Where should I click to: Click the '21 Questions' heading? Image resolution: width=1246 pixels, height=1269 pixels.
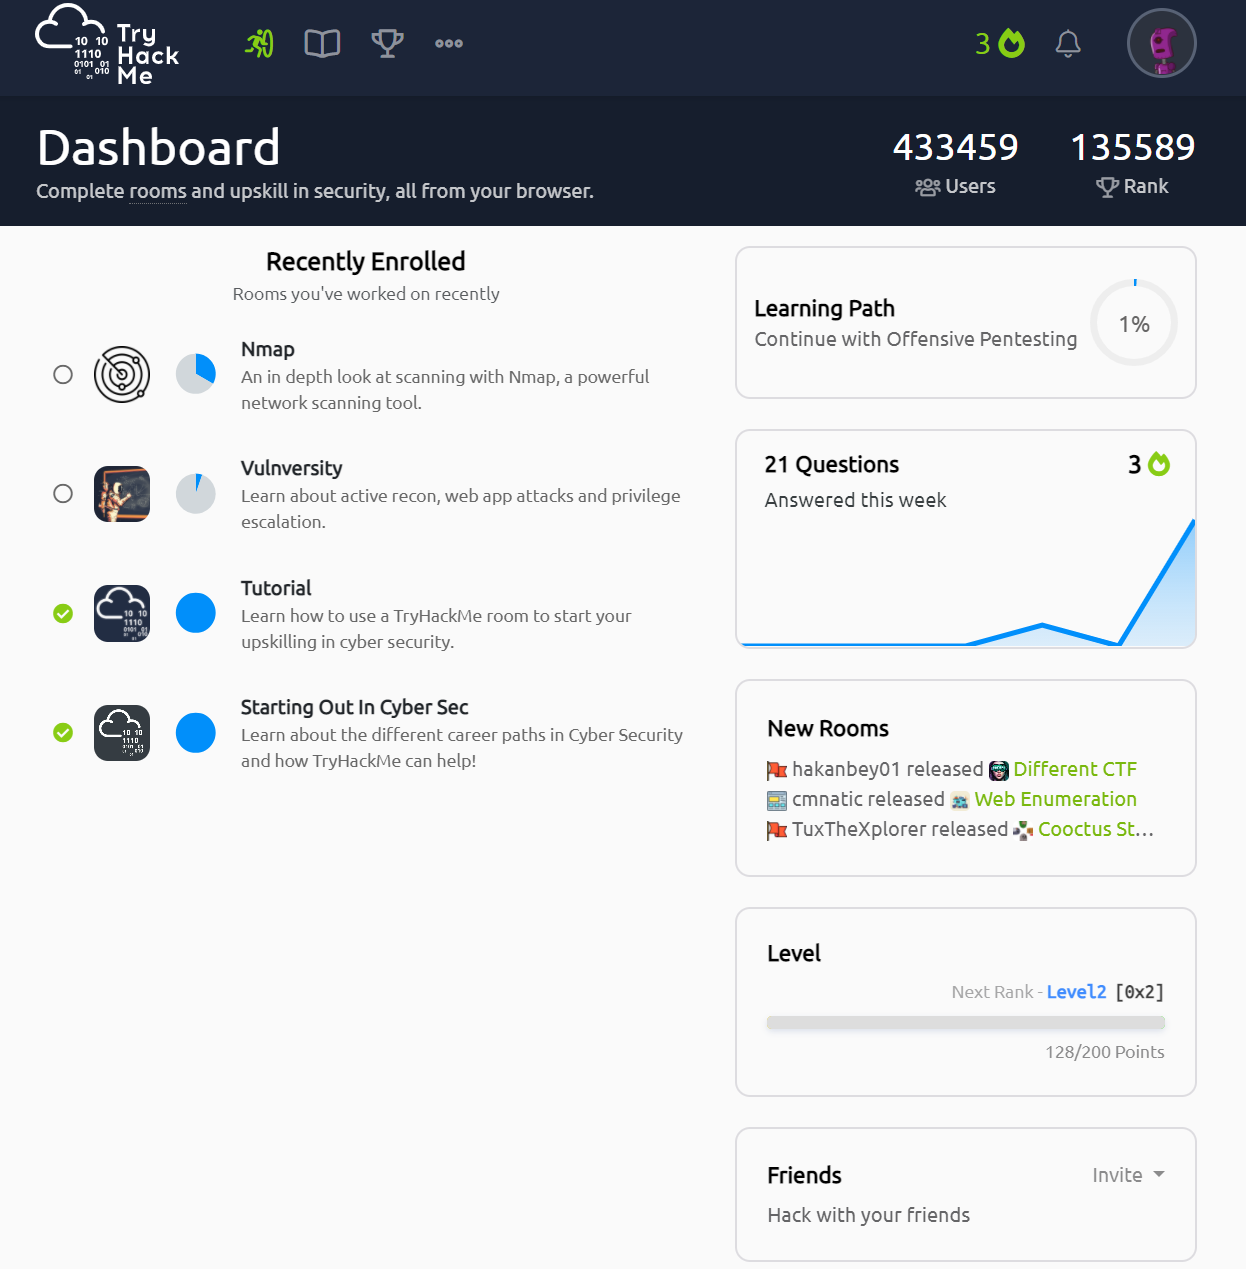832,464
